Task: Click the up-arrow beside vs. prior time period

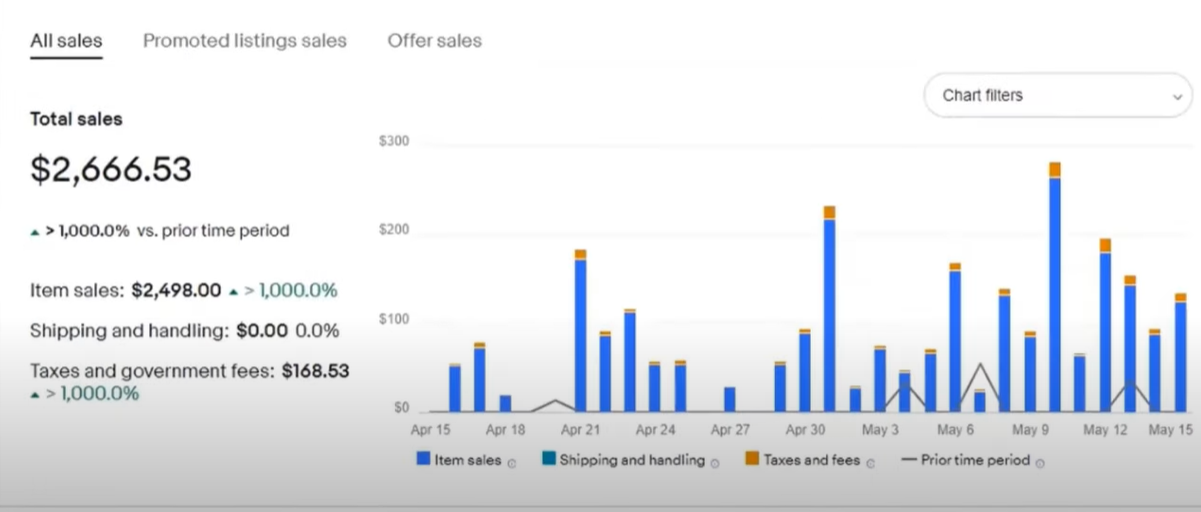Action: (36, 232)
